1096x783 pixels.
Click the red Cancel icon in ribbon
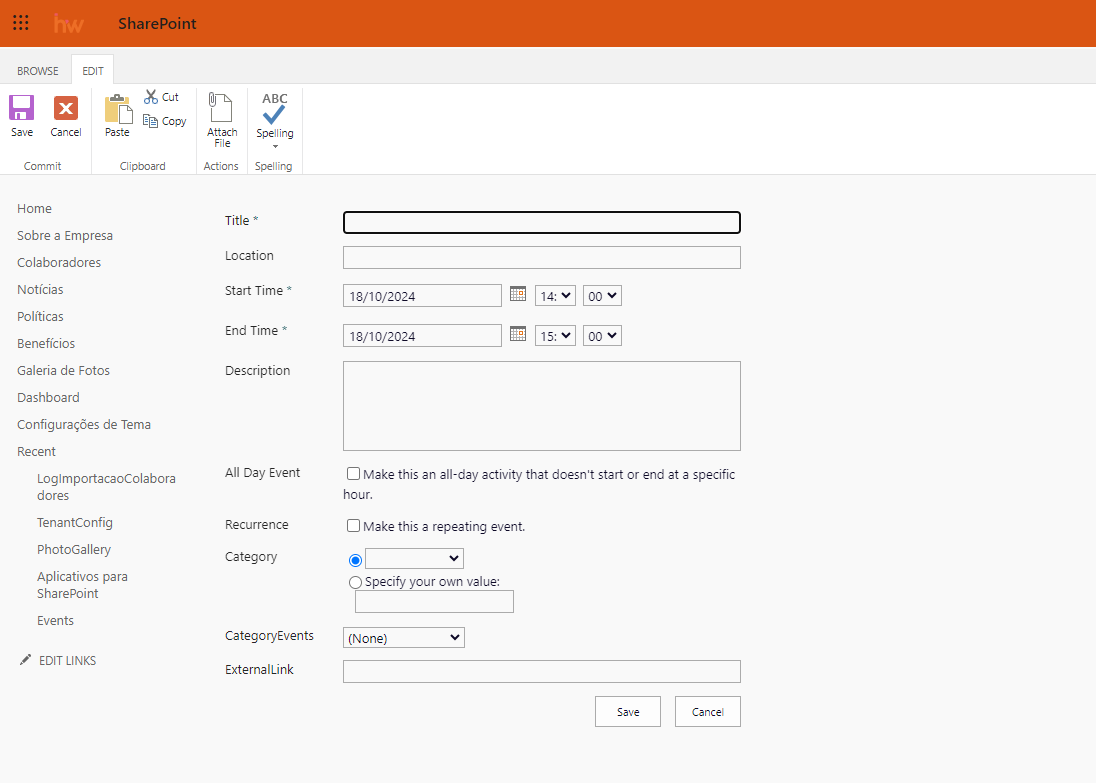pos(66,108)
